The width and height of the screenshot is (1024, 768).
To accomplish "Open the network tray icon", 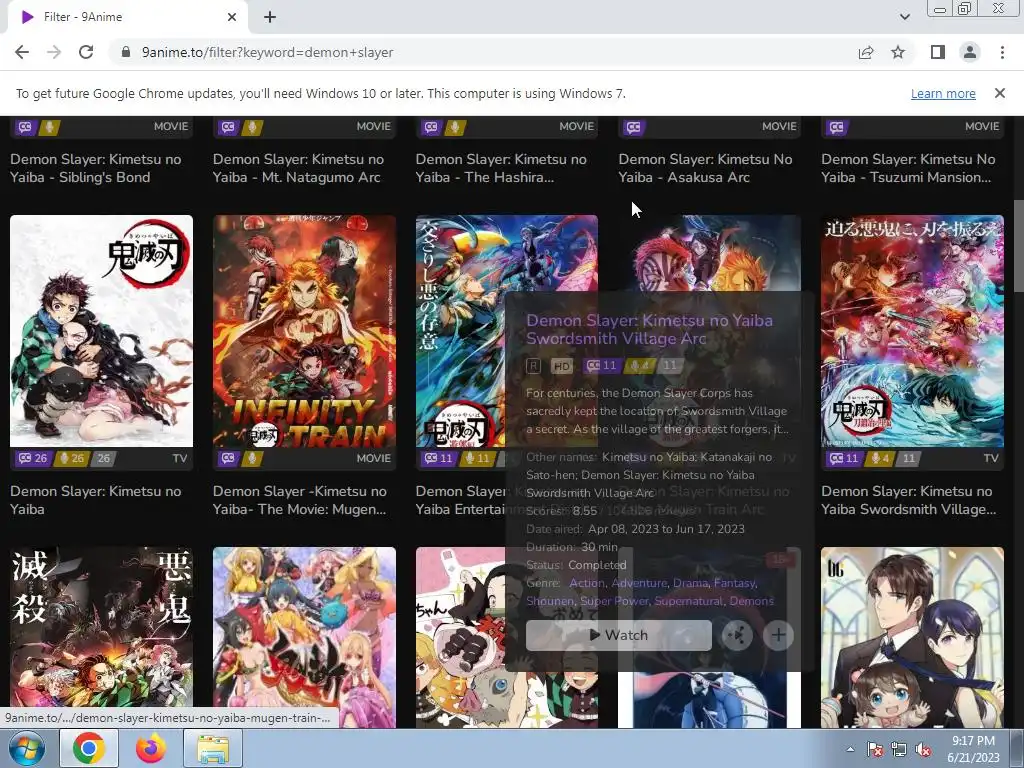I will (899, 749).
